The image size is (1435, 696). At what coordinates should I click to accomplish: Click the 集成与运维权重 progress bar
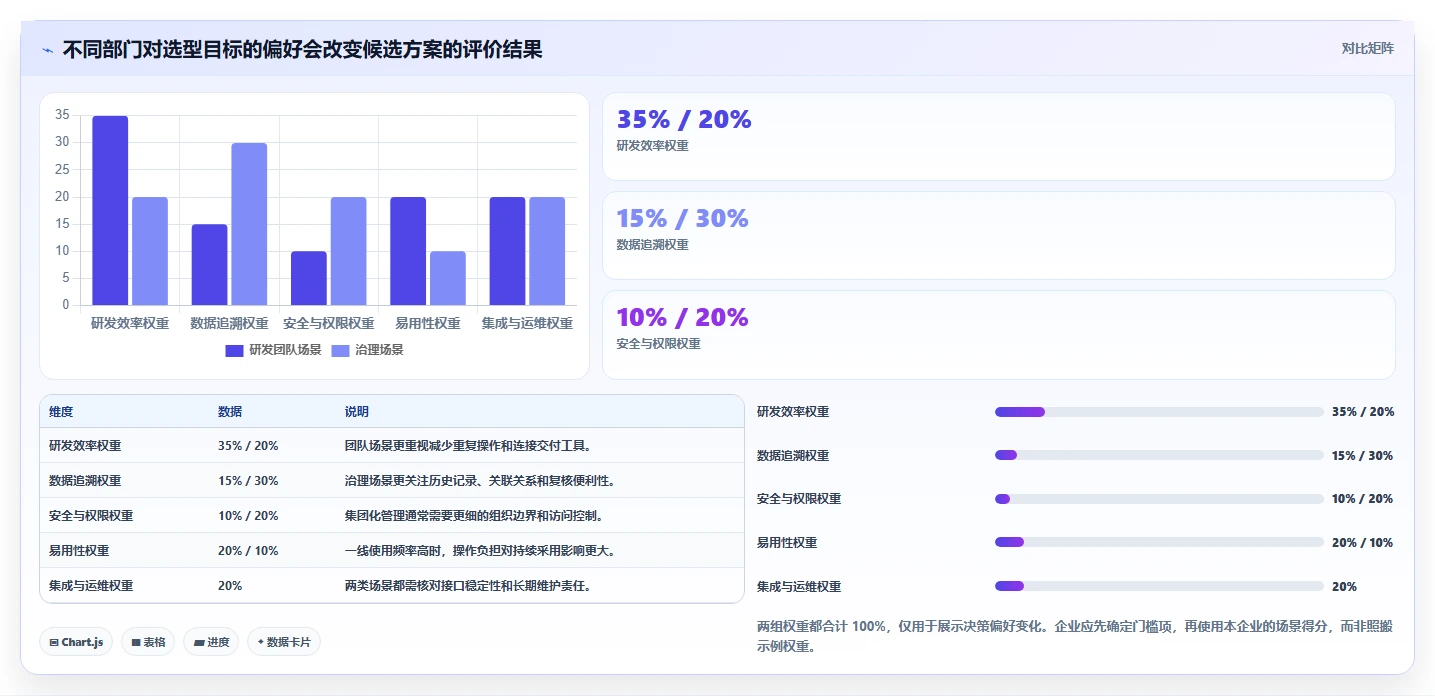pos(1159,586)
